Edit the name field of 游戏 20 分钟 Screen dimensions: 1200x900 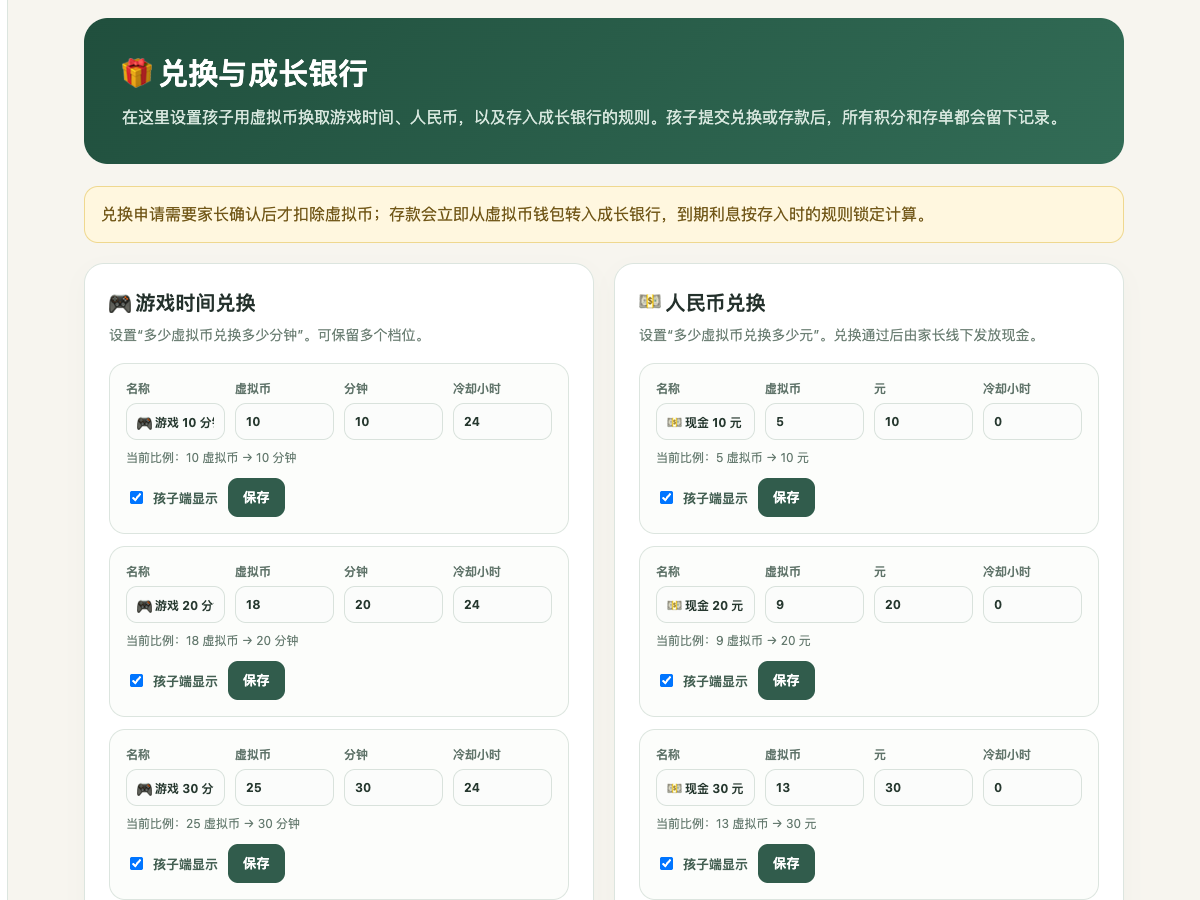(x=175, y=604)
